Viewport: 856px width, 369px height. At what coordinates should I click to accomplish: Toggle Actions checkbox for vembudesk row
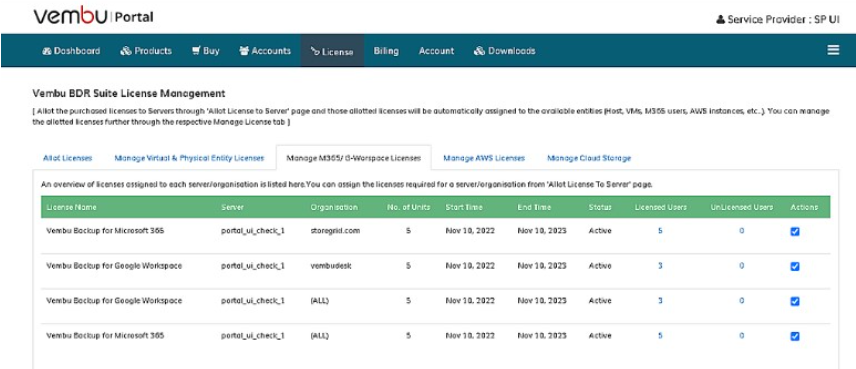(x=795, y=266)
